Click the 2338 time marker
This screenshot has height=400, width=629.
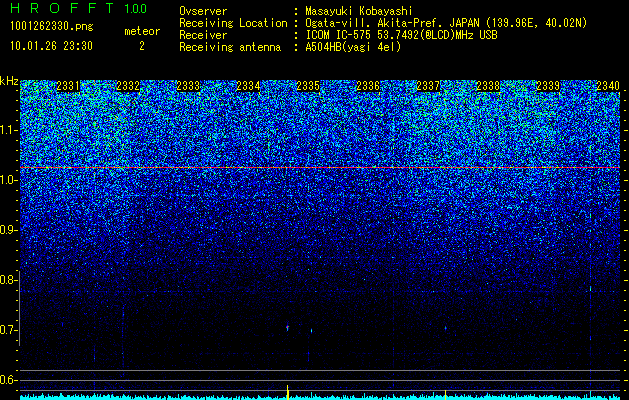488,86
